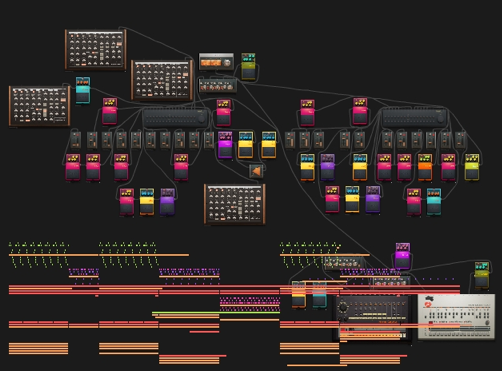Select the teal pedal in the lower right group
Viewport: 502px width, 371px height.
tap(434, 202)
